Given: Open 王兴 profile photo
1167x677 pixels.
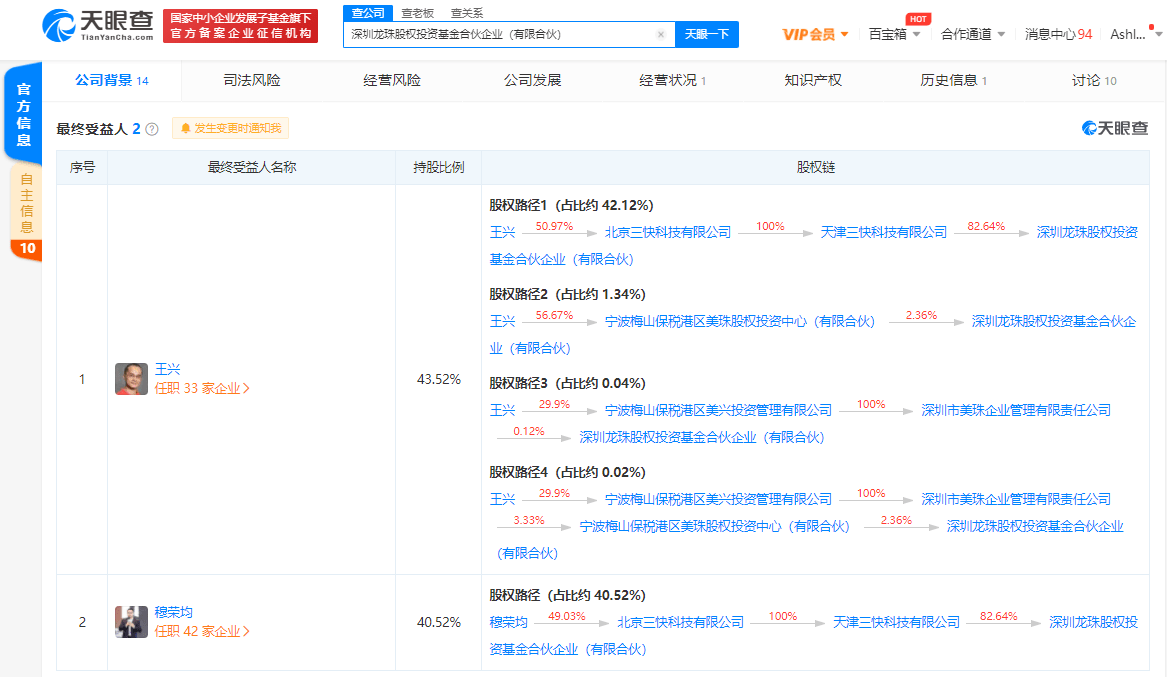Looking at the screenshot, I should 131,379.
